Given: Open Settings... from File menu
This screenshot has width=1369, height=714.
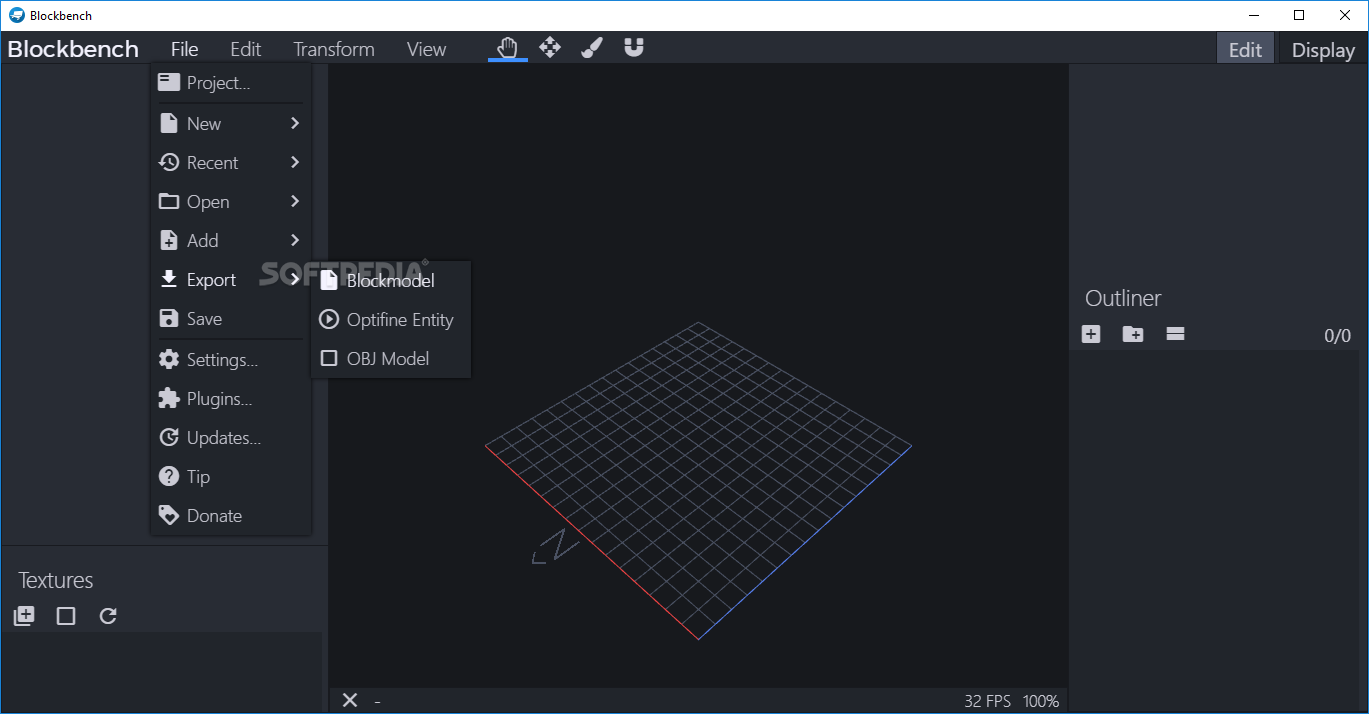Looking at the screenshot, I should tap(230, 359).
